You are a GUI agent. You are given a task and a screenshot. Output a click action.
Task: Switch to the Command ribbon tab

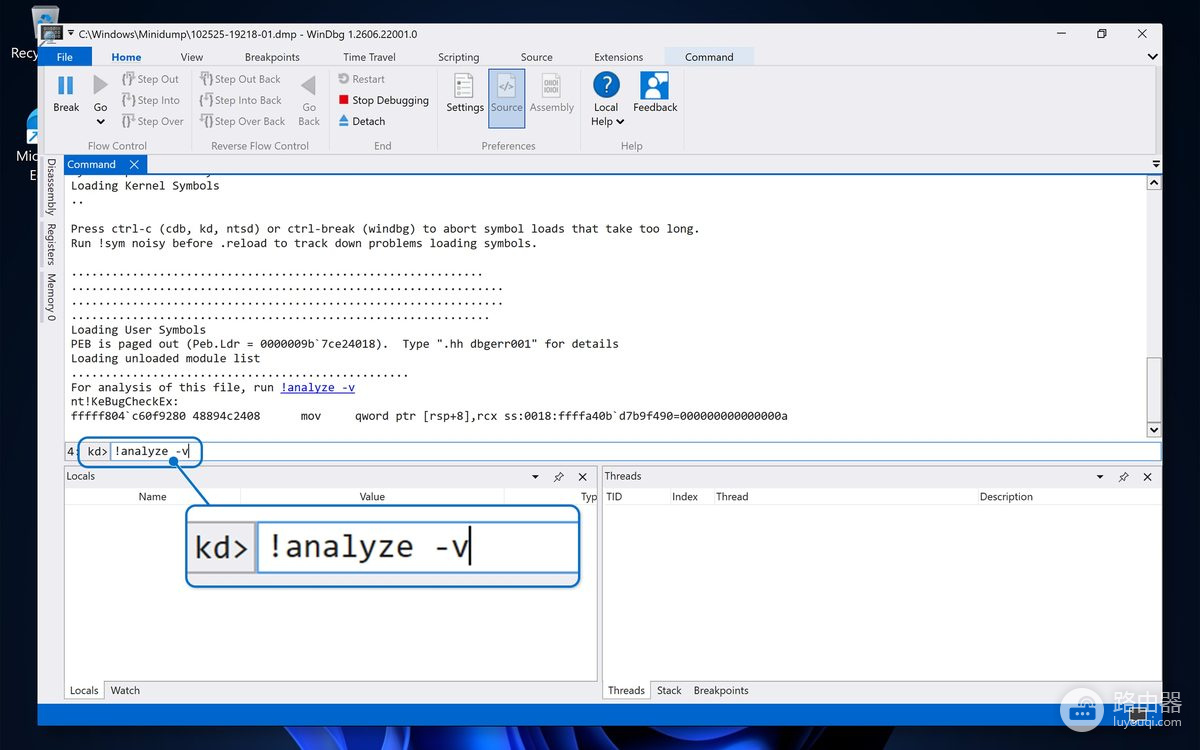[x=709, y=57]
